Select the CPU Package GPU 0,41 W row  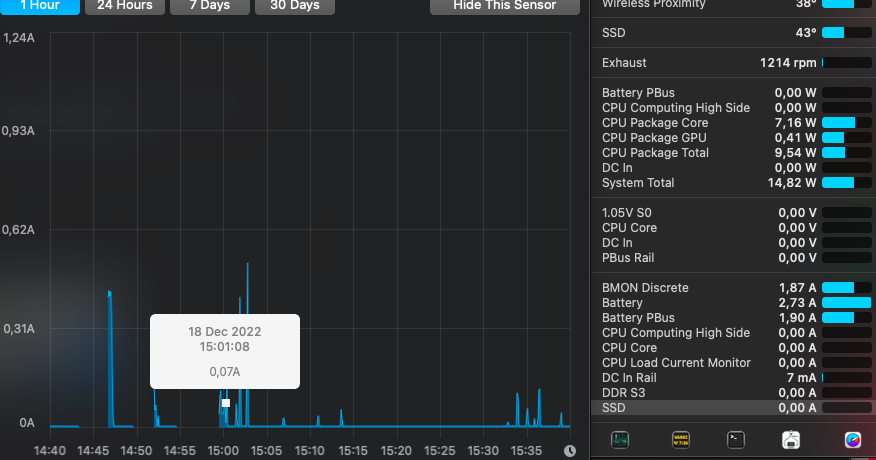(x=733, y=138)
